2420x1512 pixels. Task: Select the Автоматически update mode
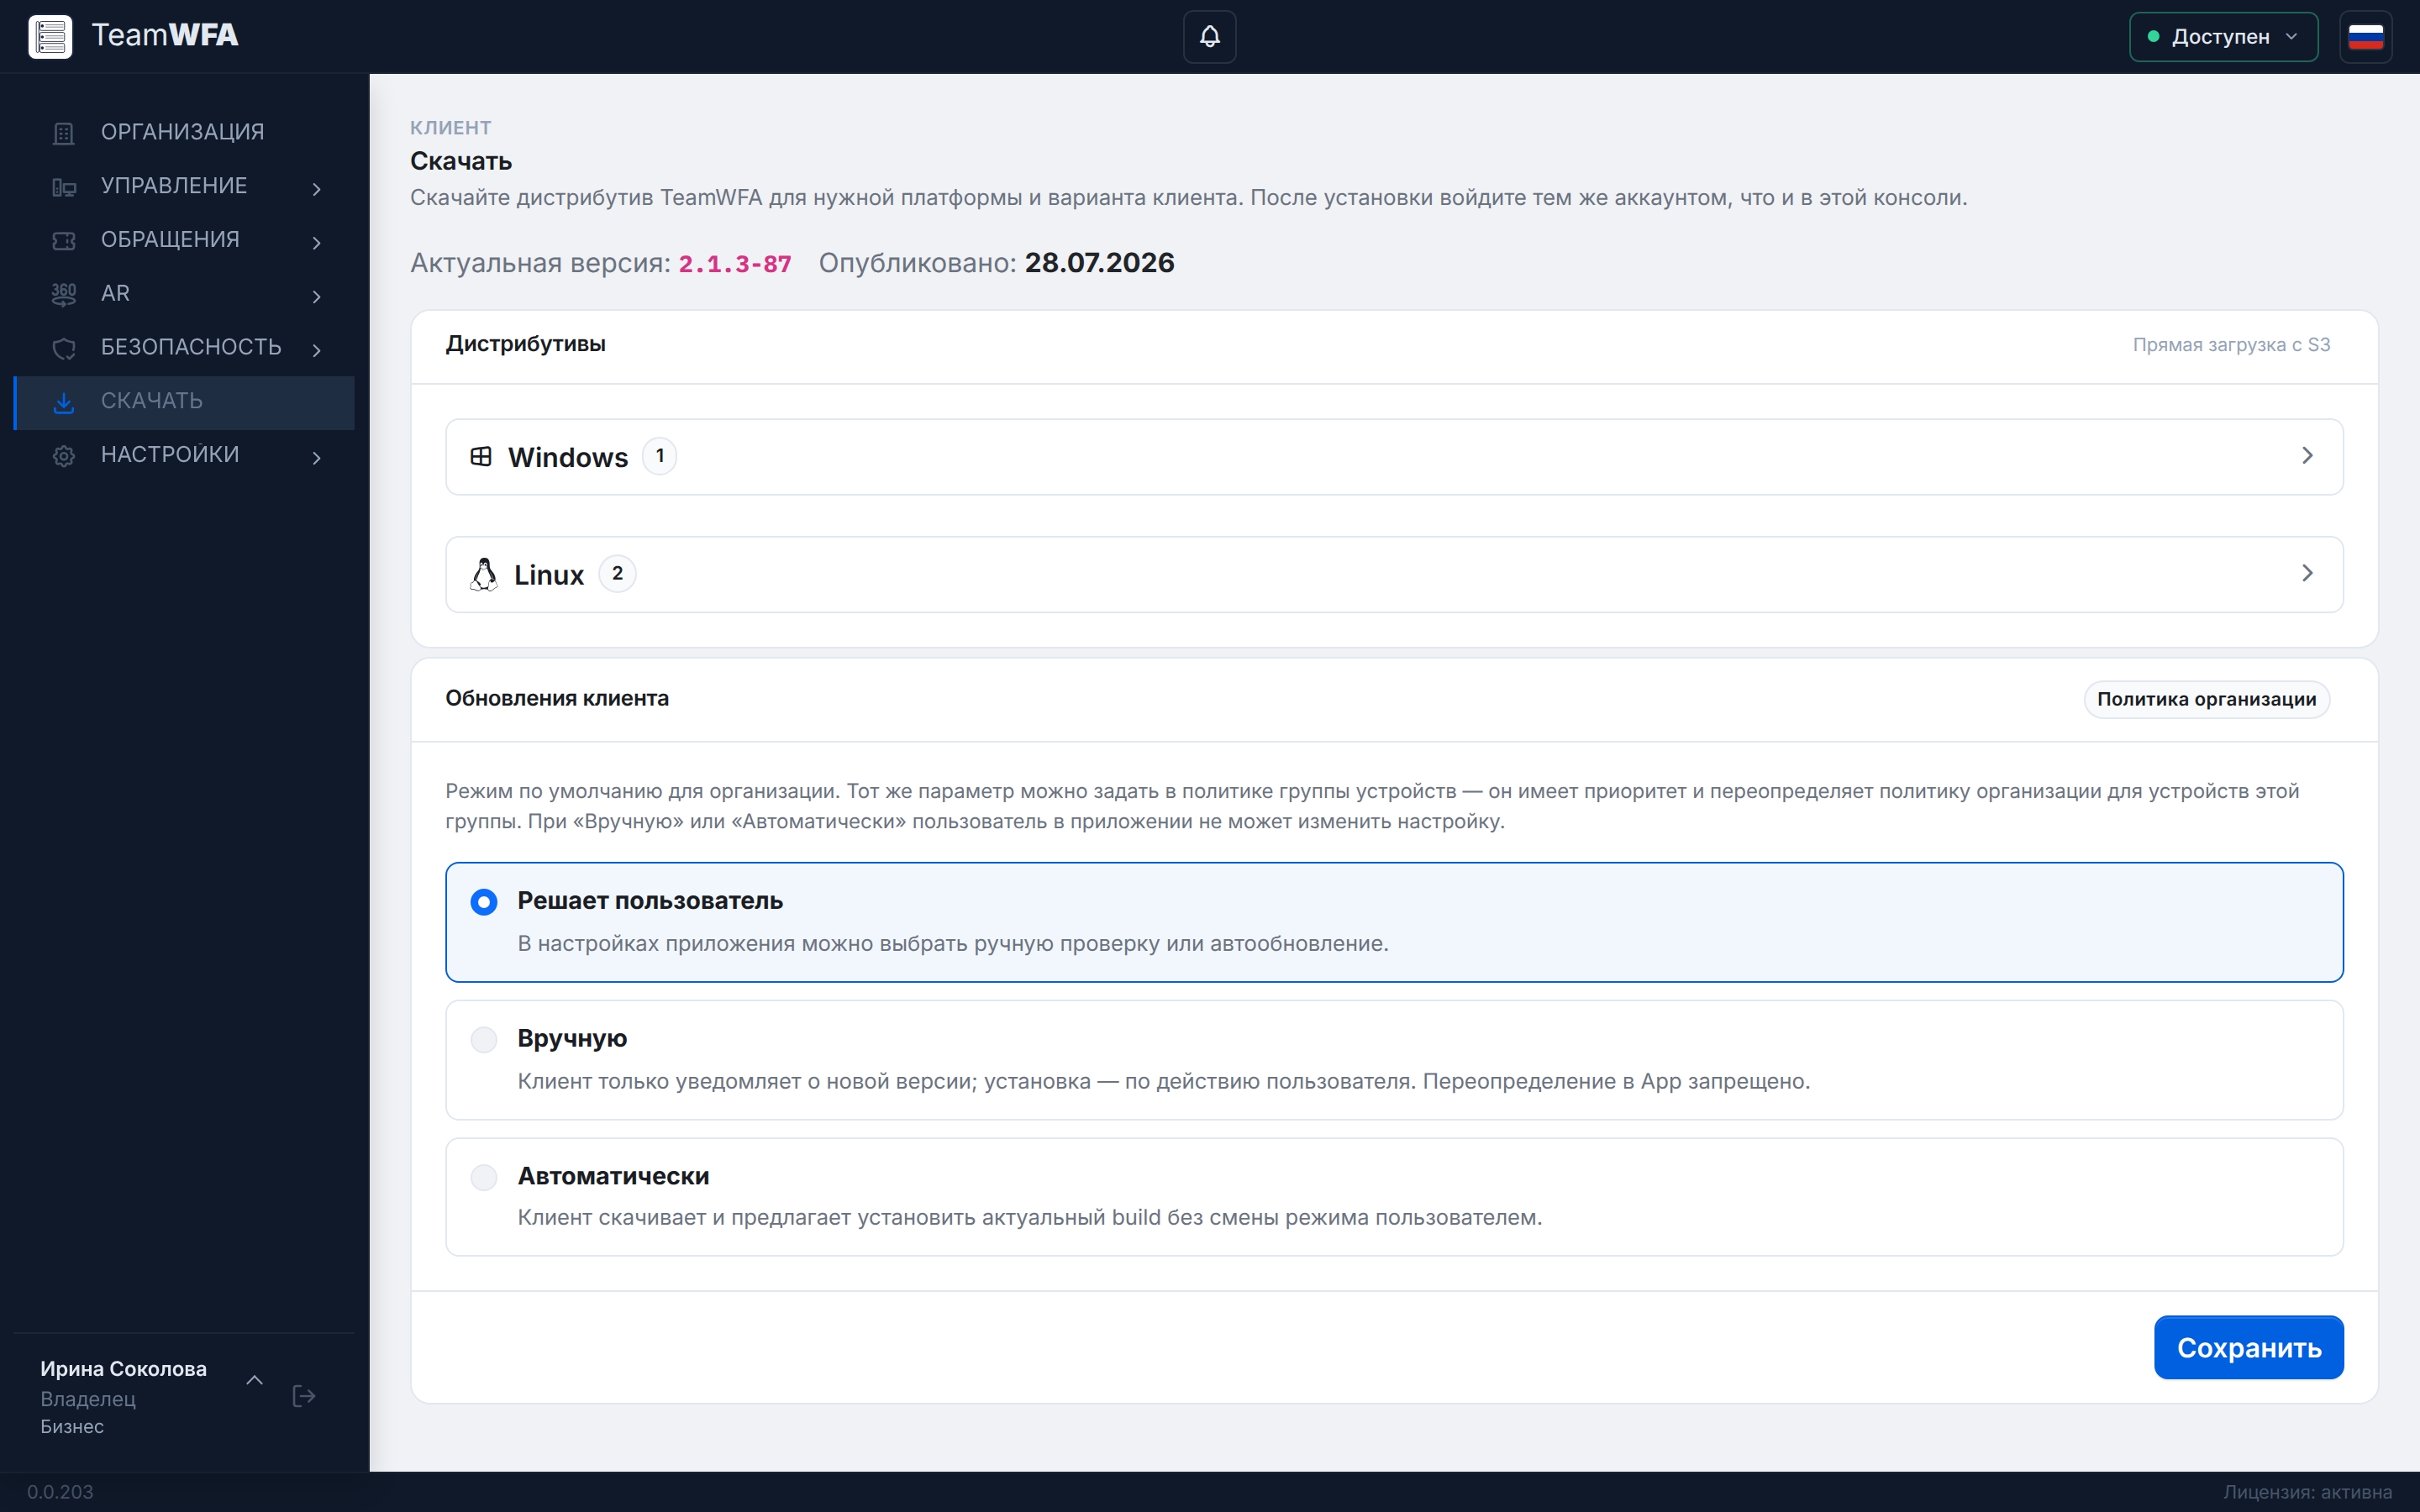[1394, 1197]
